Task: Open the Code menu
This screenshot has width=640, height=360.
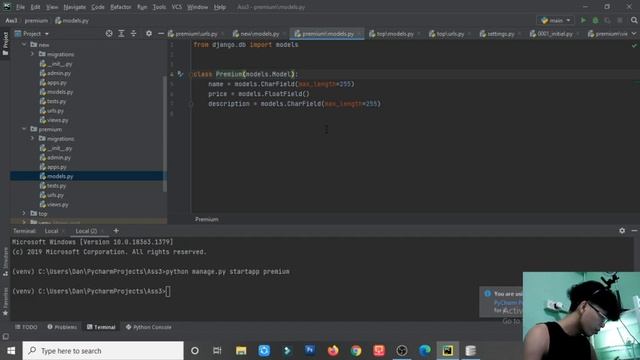Action: click(x=98, y=7)
